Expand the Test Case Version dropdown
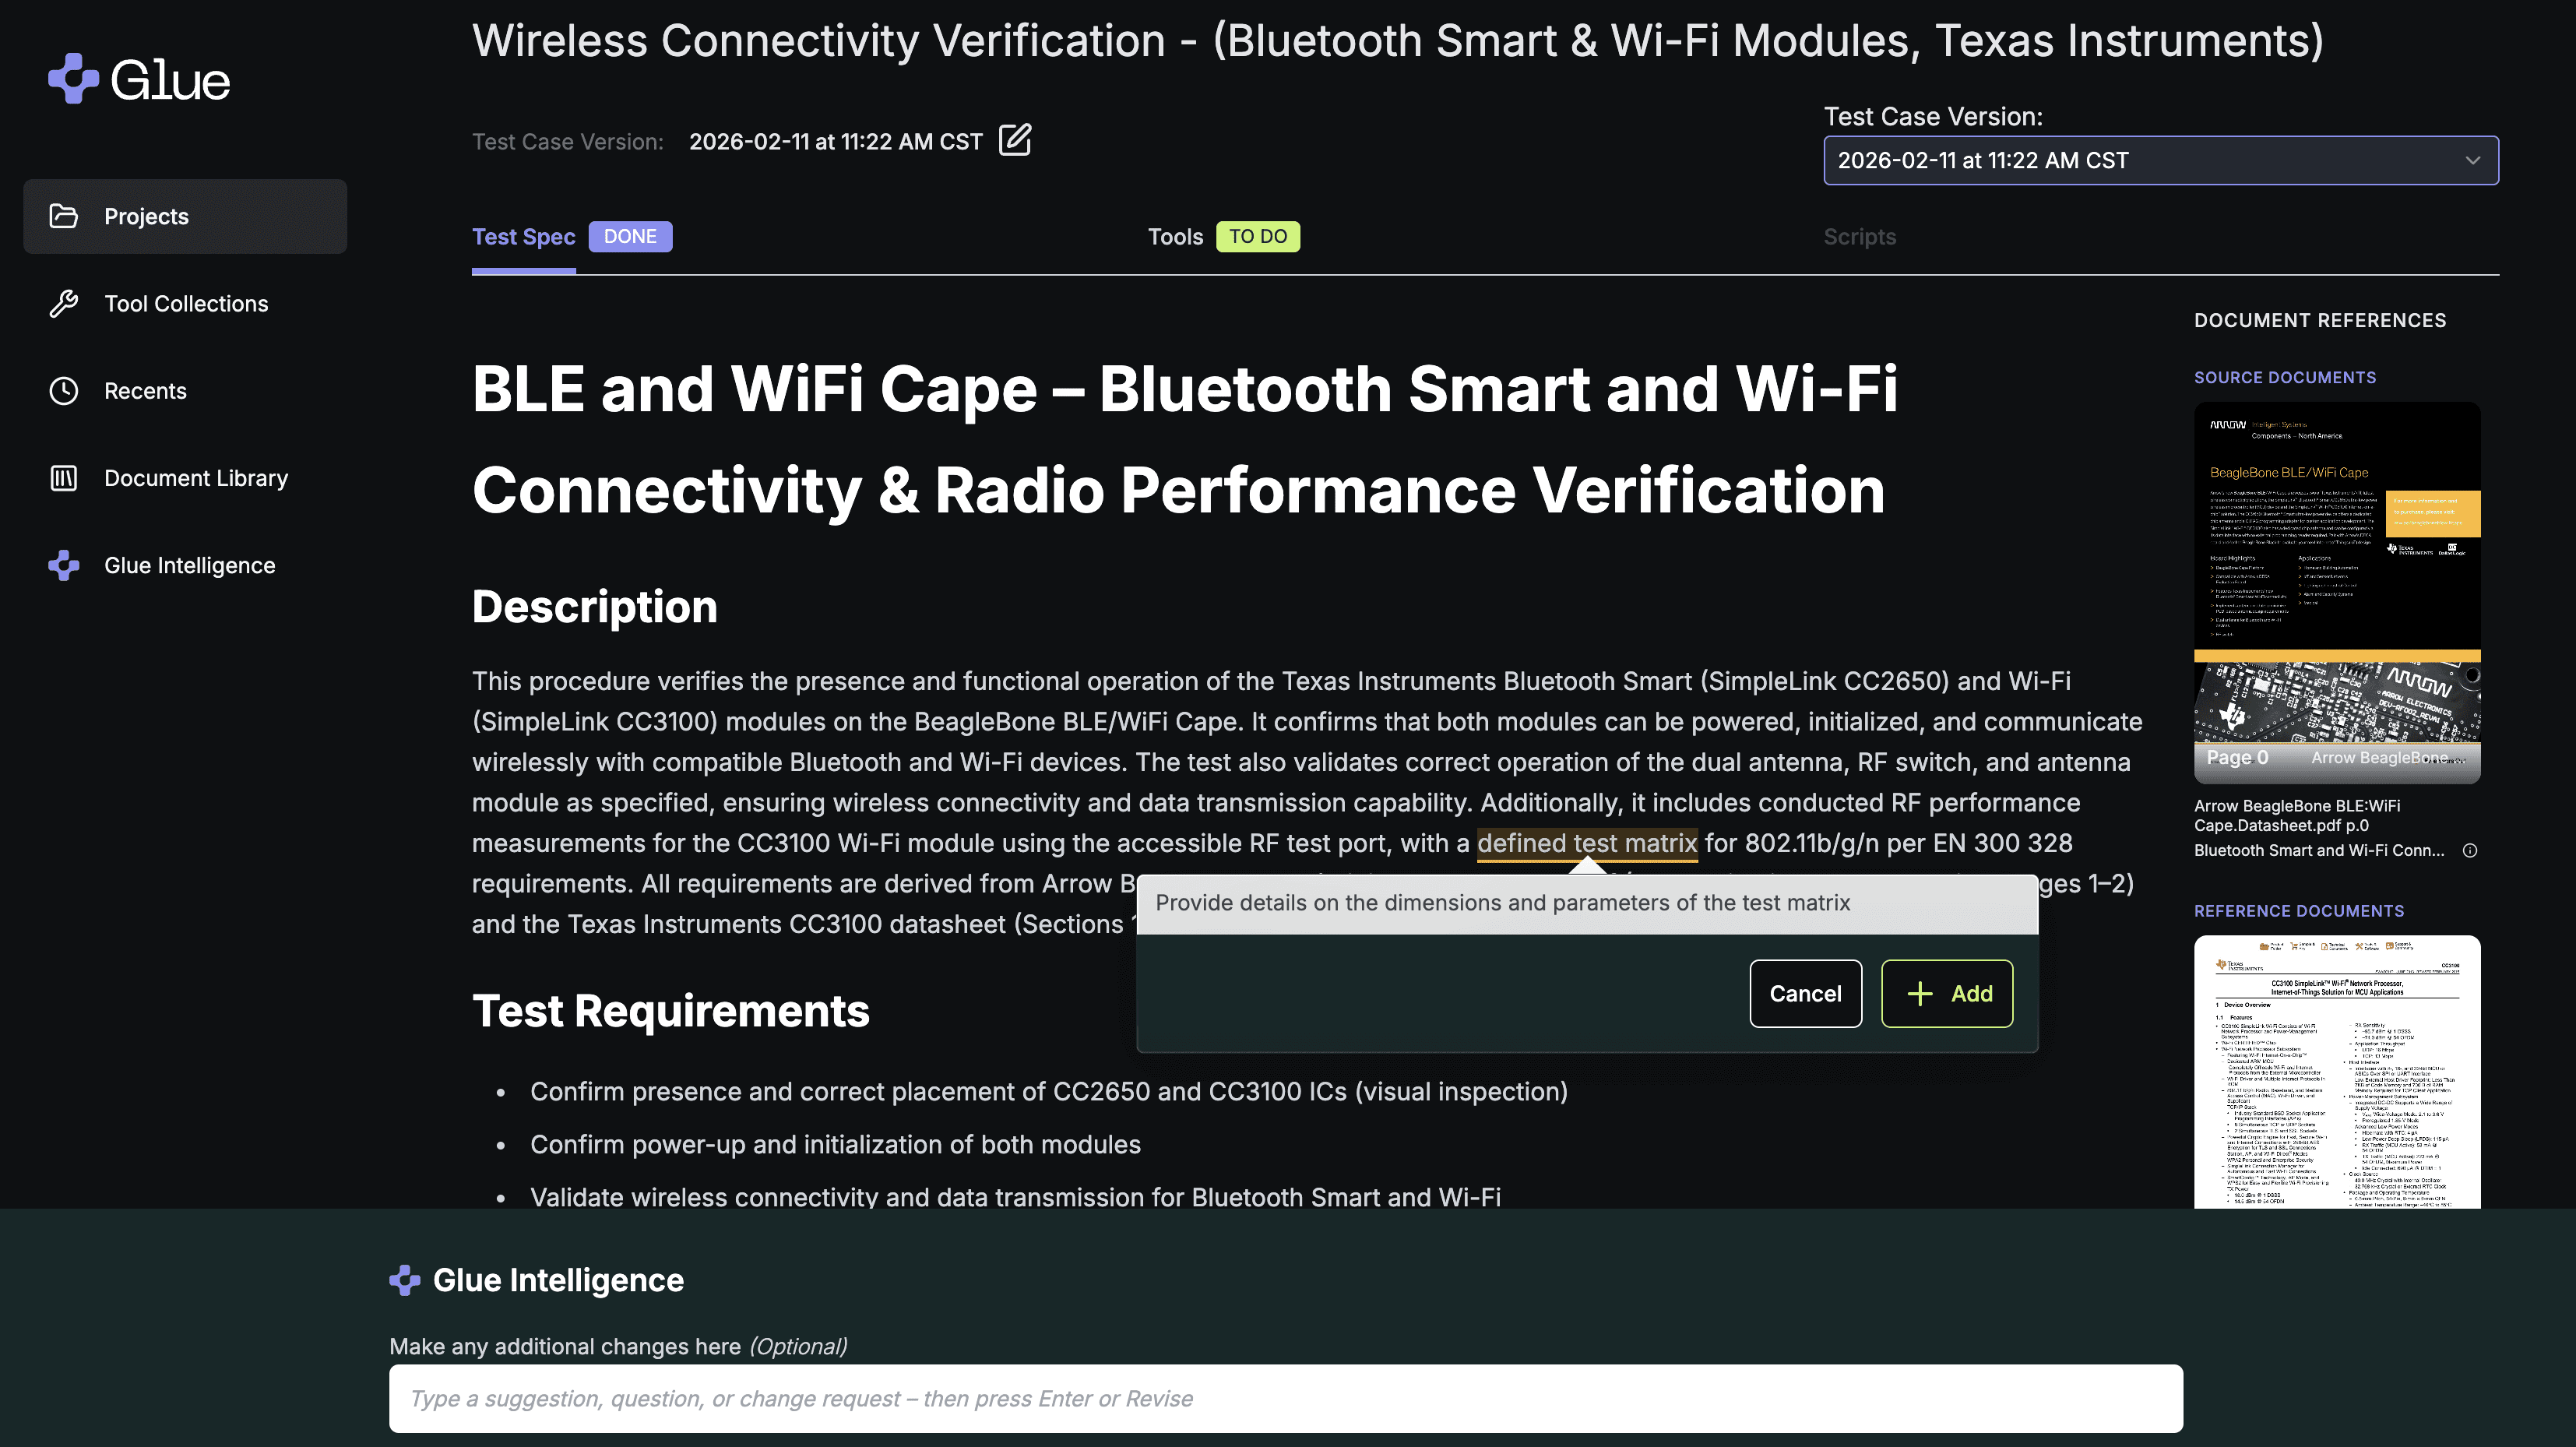This screenshot has height=1447, width=2576. point(2160,160)
